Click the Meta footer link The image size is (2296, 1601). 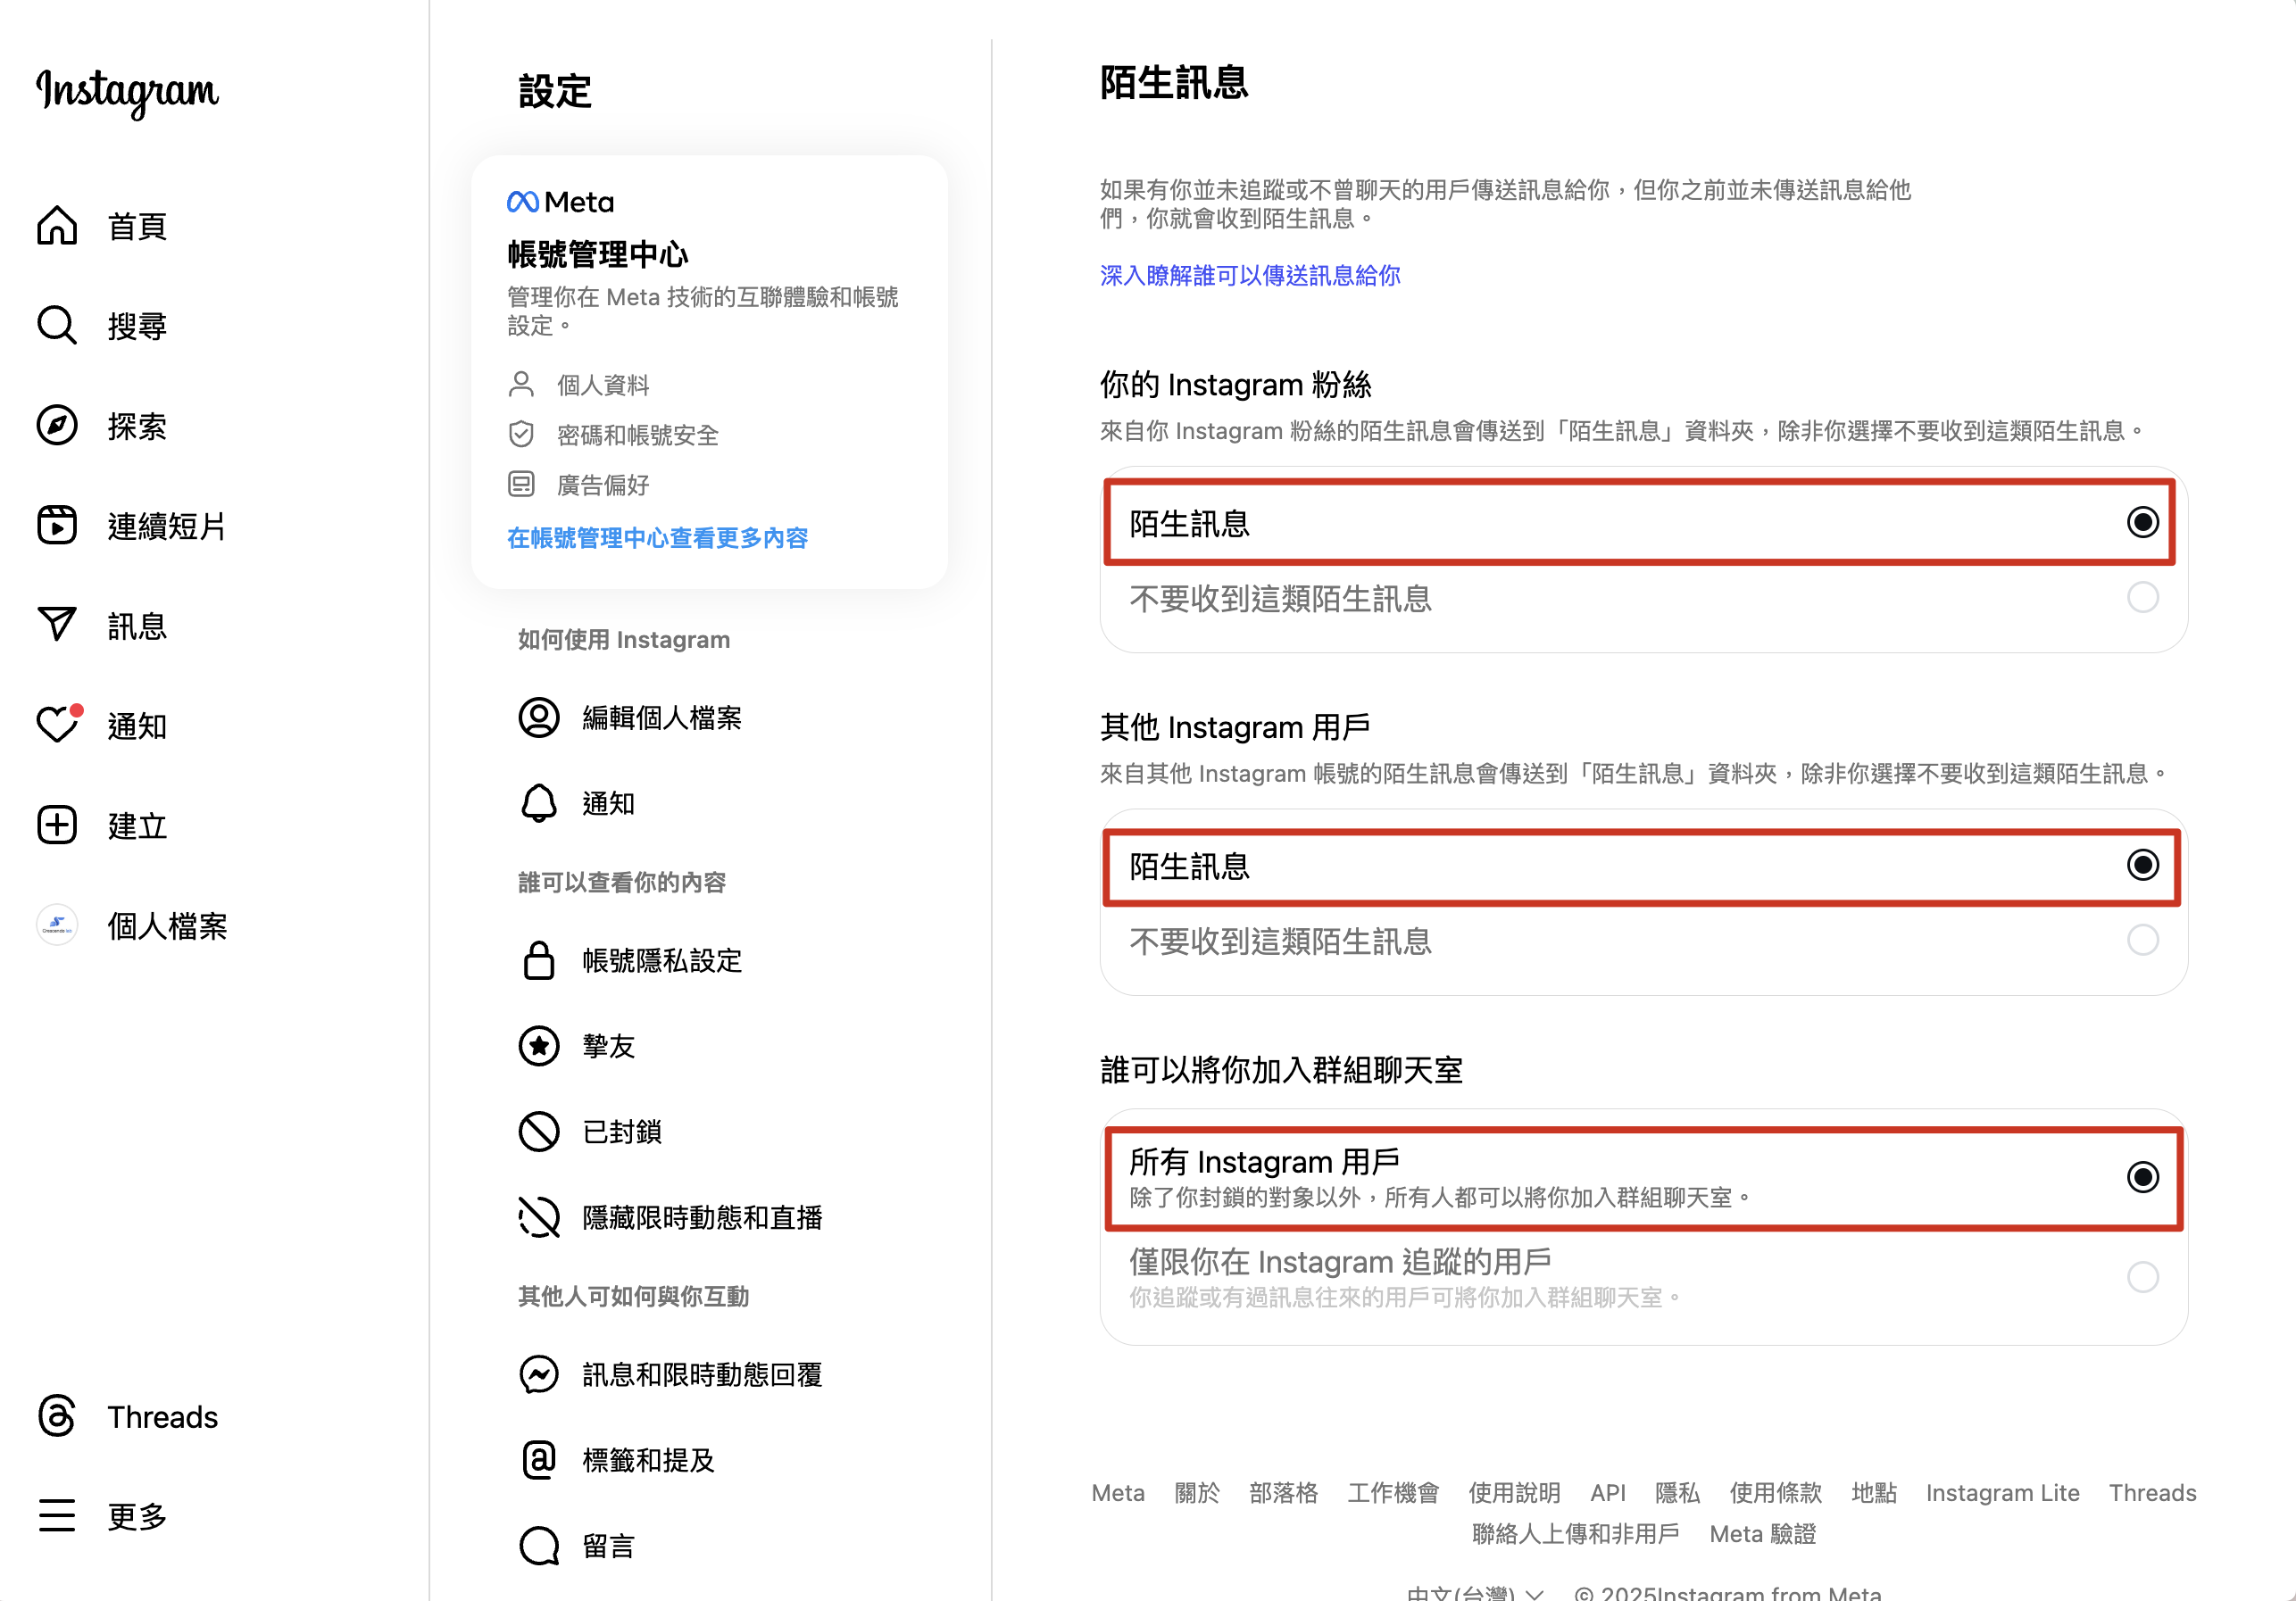point(1118,1493)
